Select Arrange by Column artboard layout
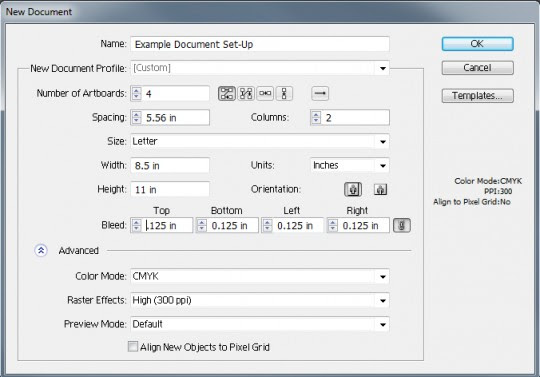The height and width of the screenshot is (377, 540). (x=284, y=93)
